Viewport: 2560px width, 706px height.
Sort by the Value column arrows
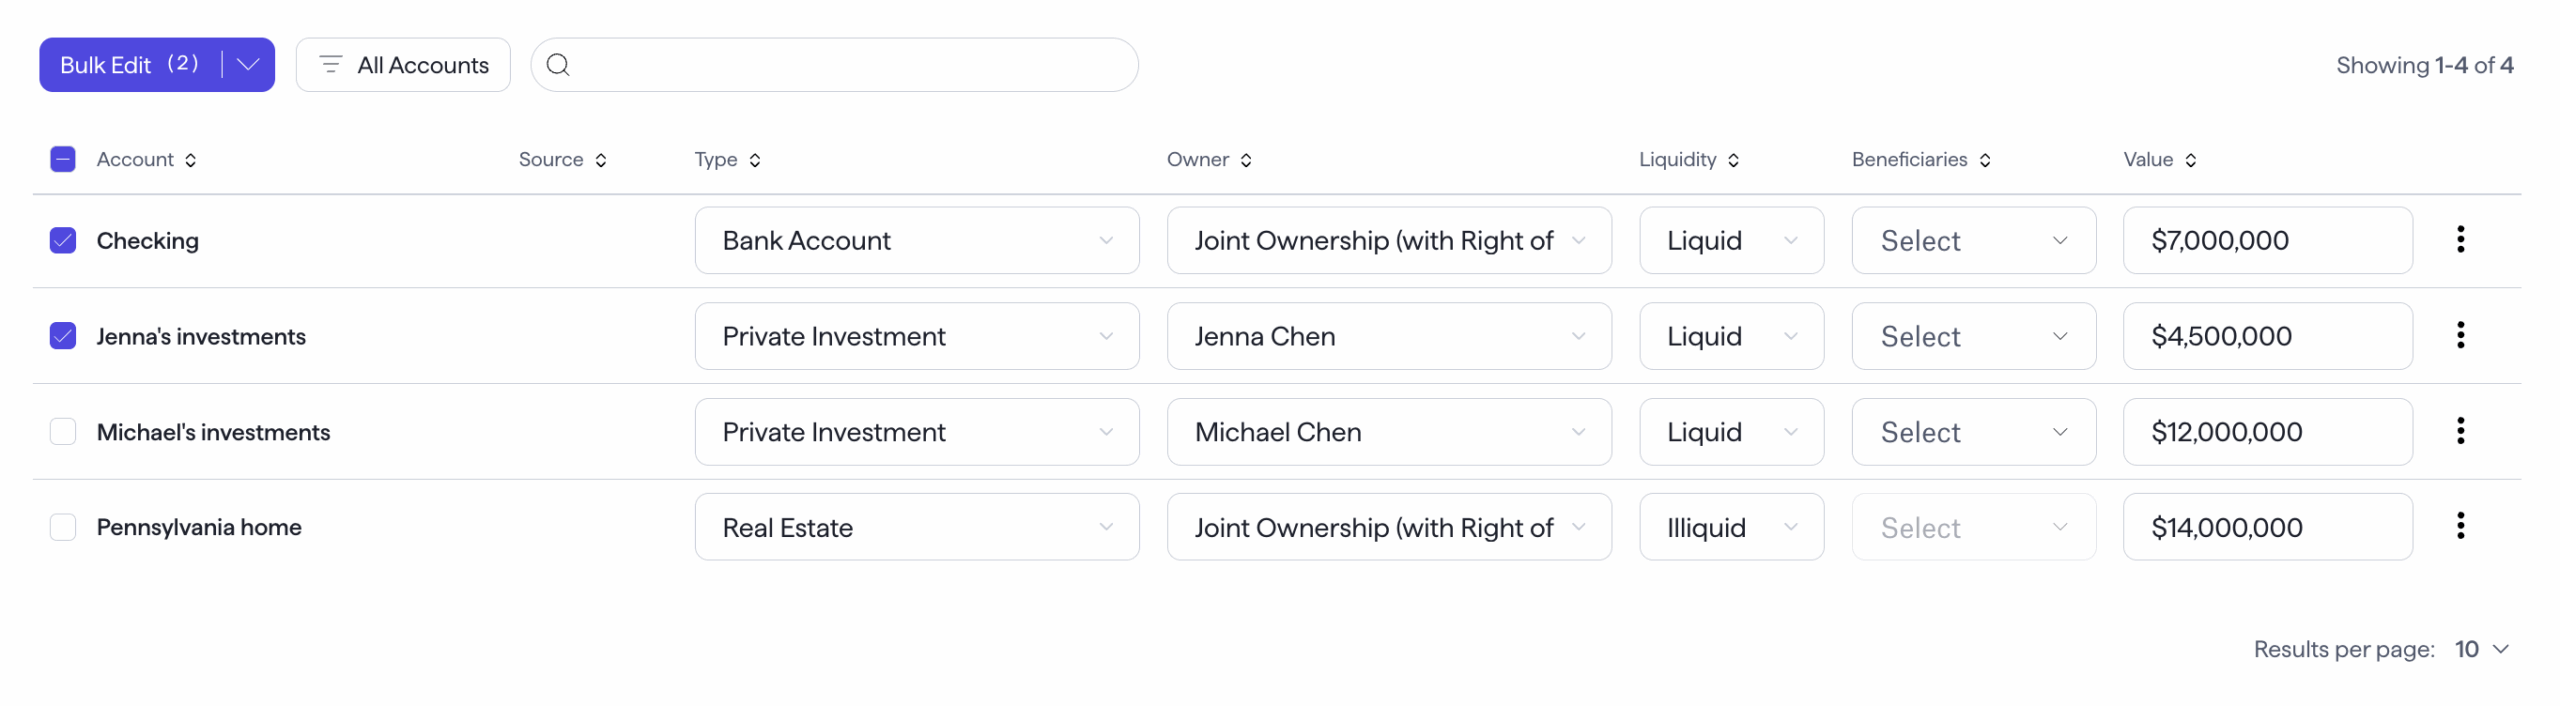[2189, 160]
